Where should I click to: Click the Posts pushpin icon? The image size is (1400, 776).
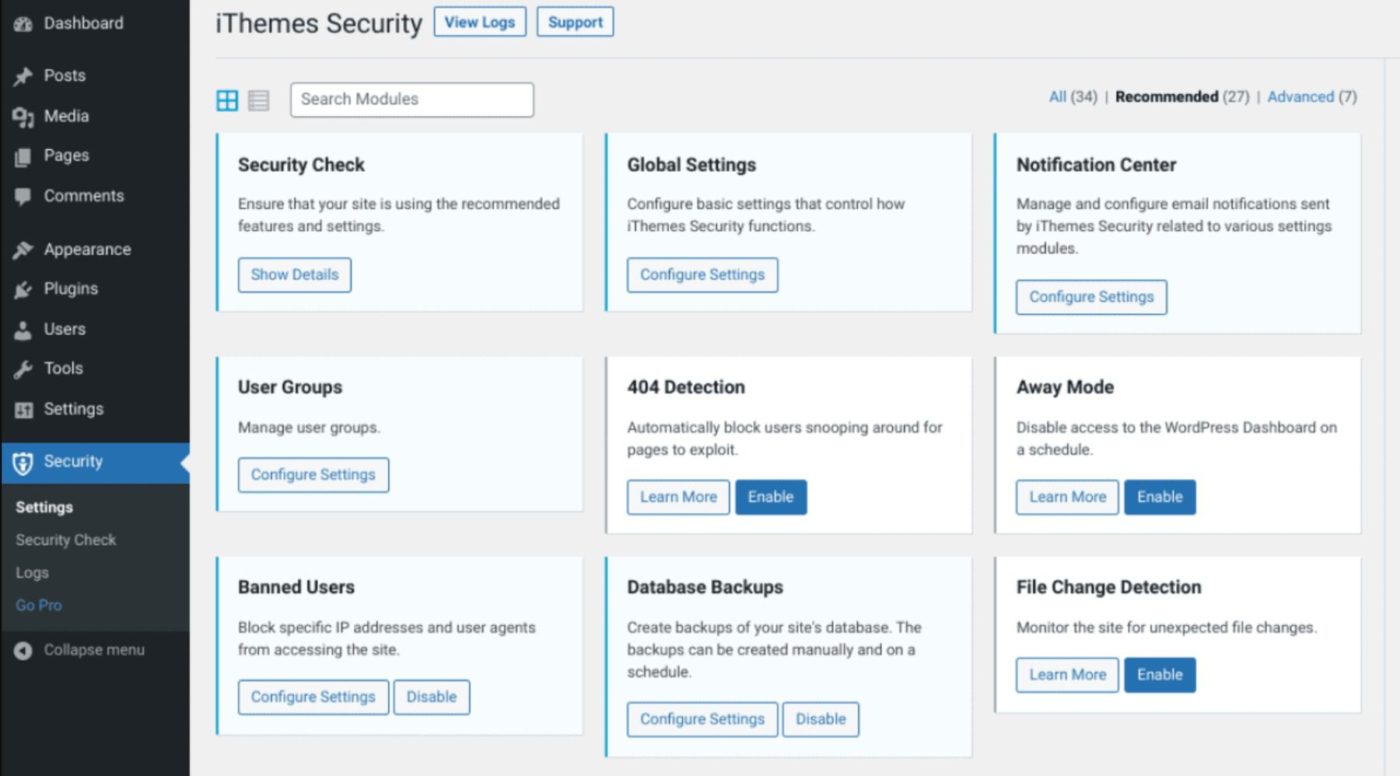click(23, 76)
